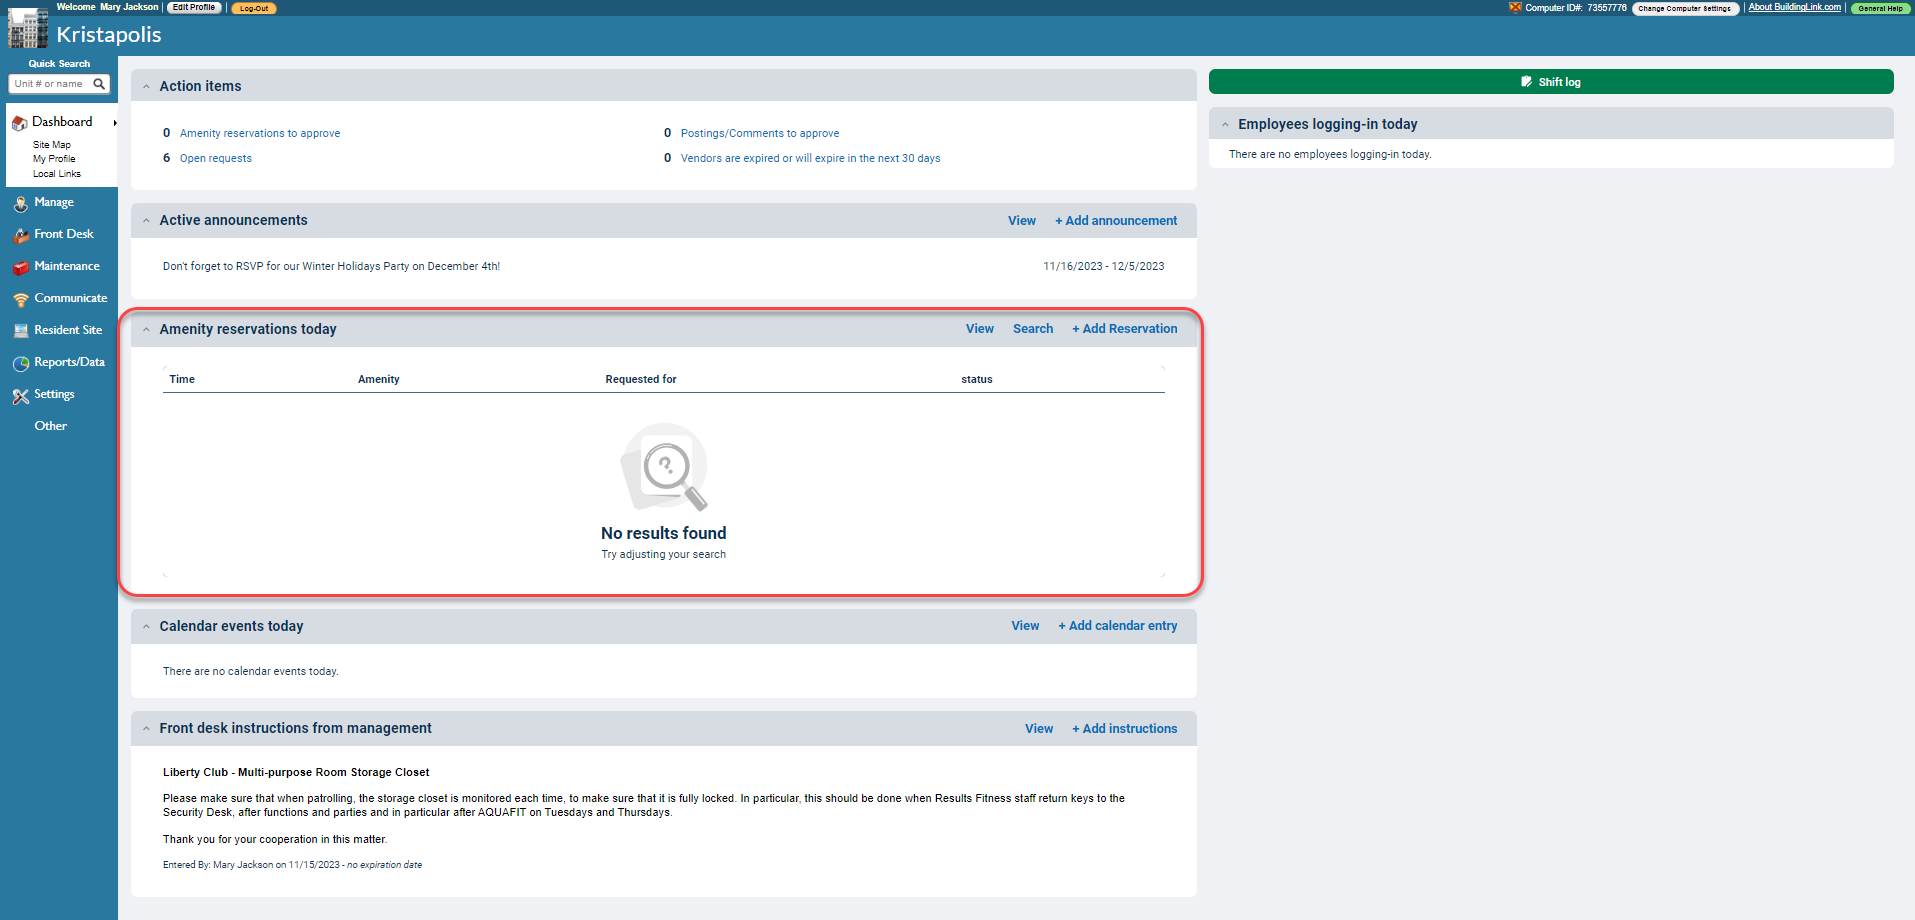Select the Communicate sidebar icon
Viewport: 1915px width, 920px height.
point(20,298)
